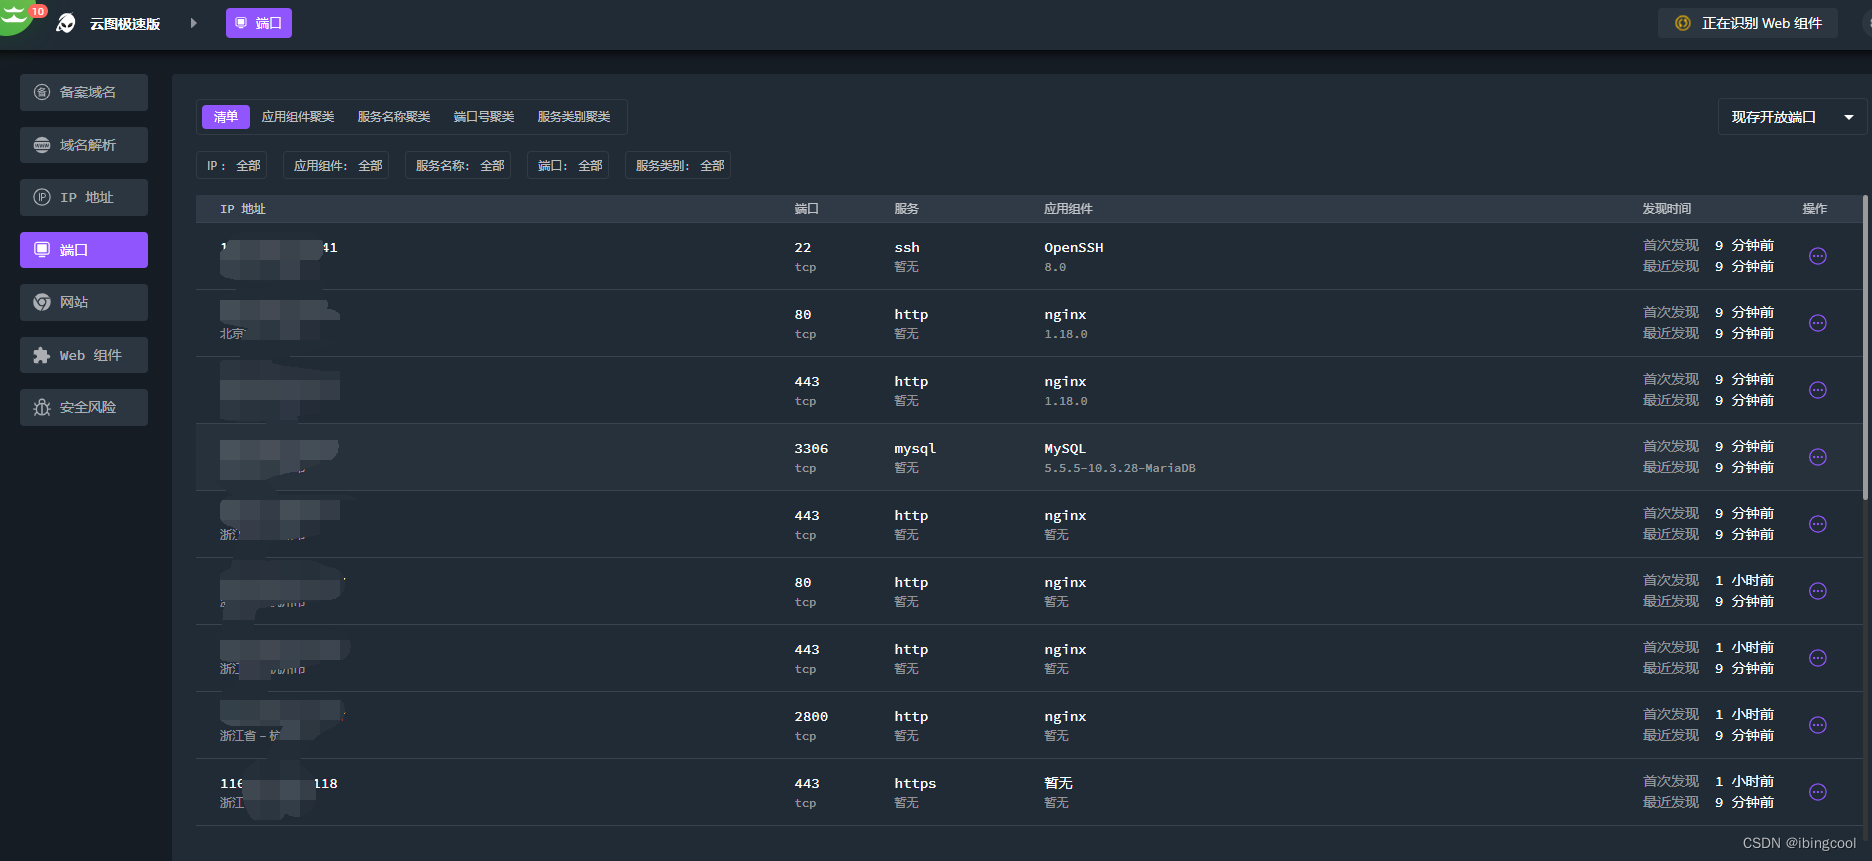Click the breadcrumb arrow after 云图极速版
The width and height of the screenshot is (1872, 861).
click(x=193, y=23)
